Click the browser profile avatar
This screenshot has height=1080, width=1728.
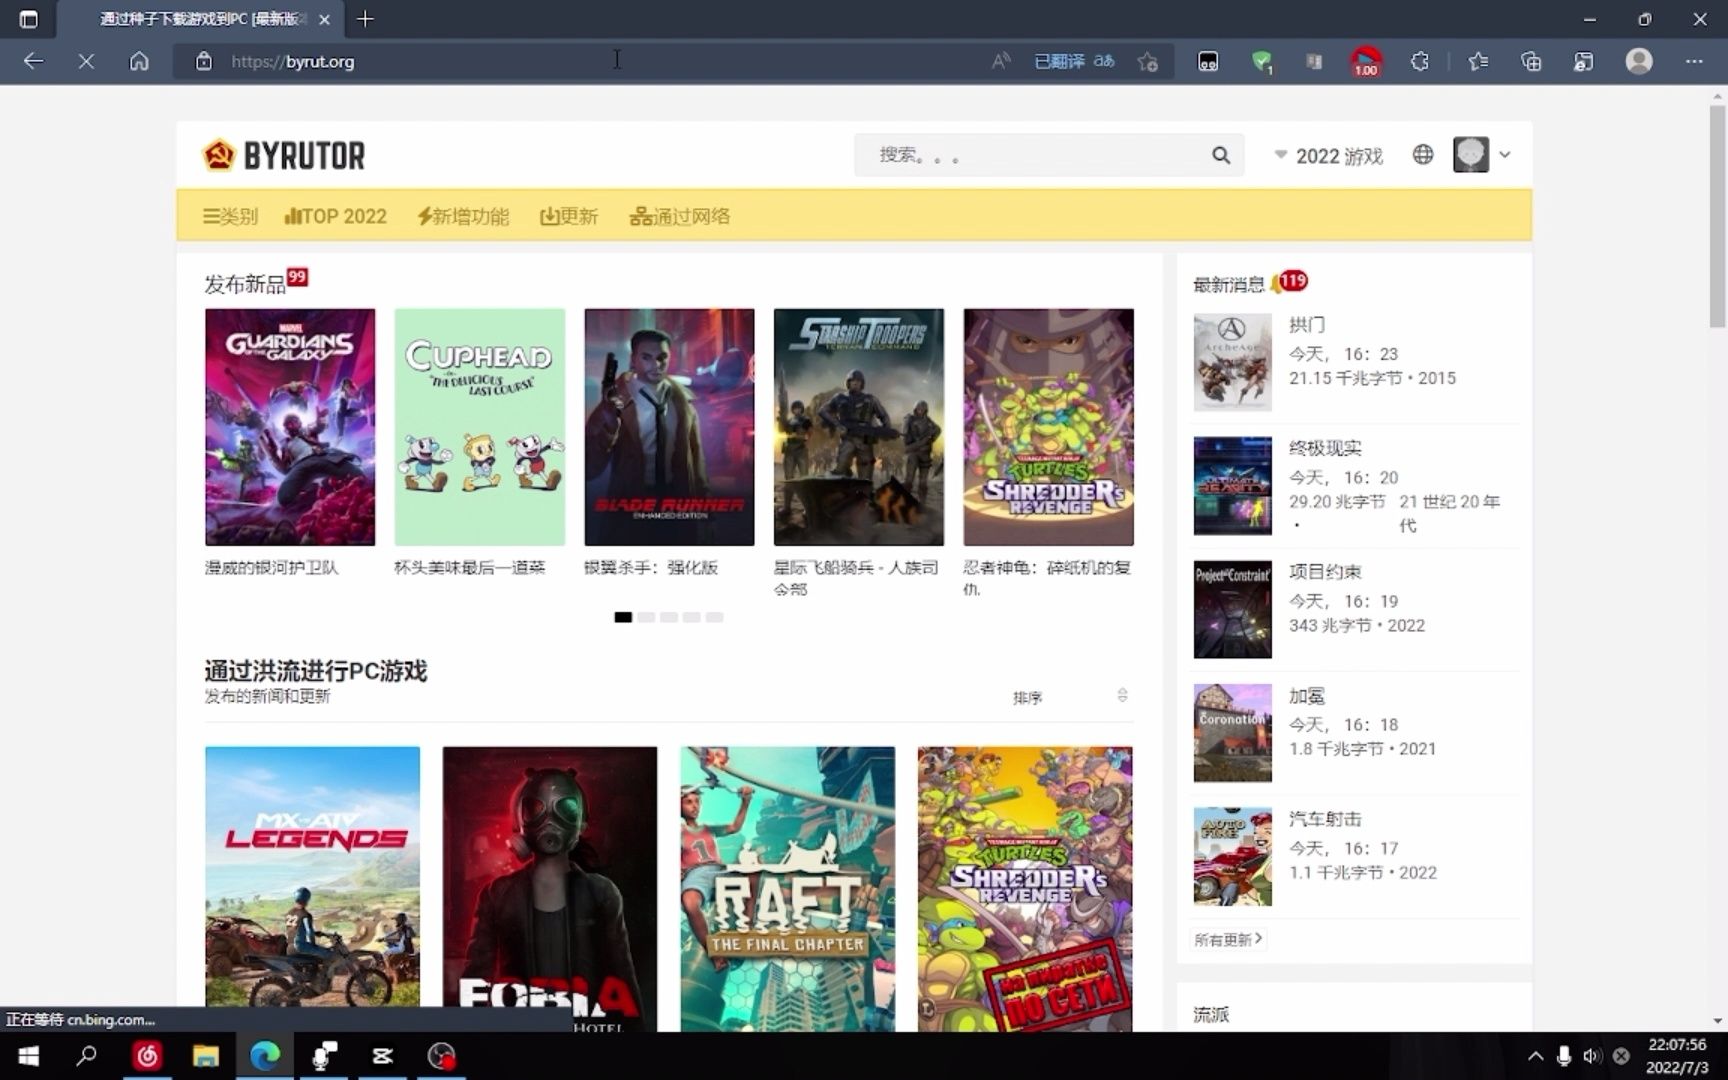coord(1639,61)
